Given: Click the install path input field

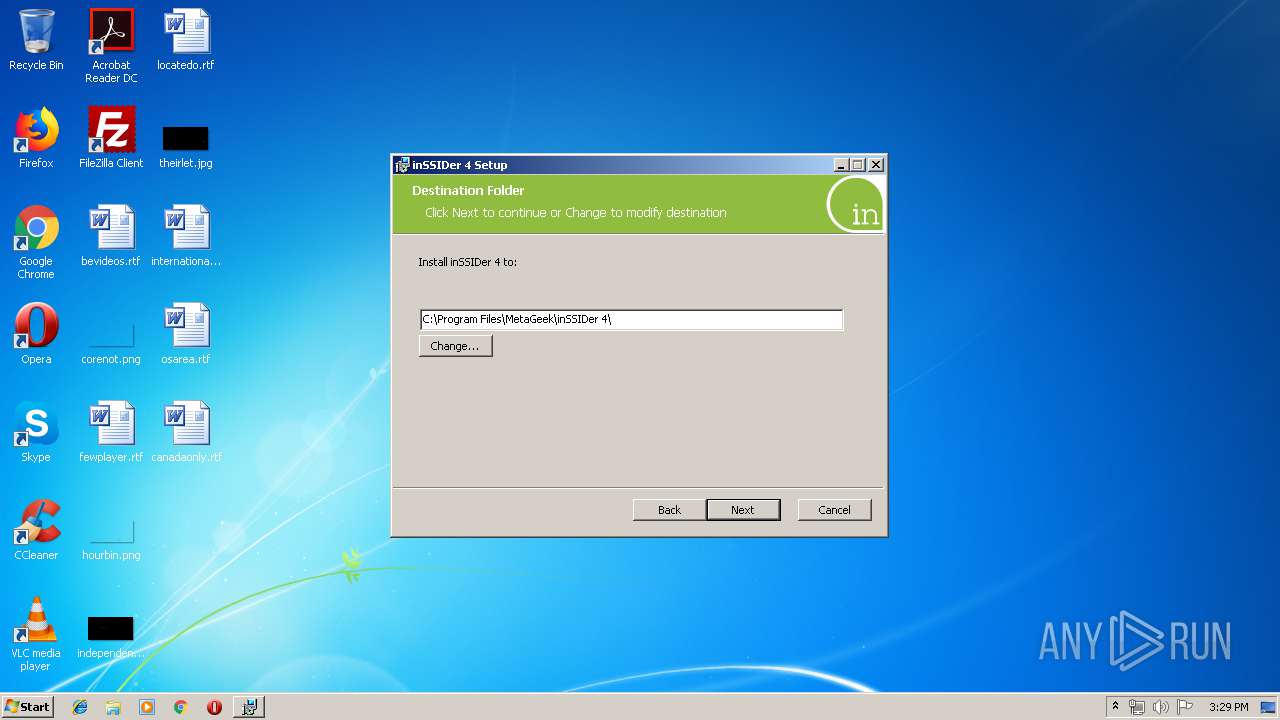Looking at the screenshot, I should coord(631,319).
